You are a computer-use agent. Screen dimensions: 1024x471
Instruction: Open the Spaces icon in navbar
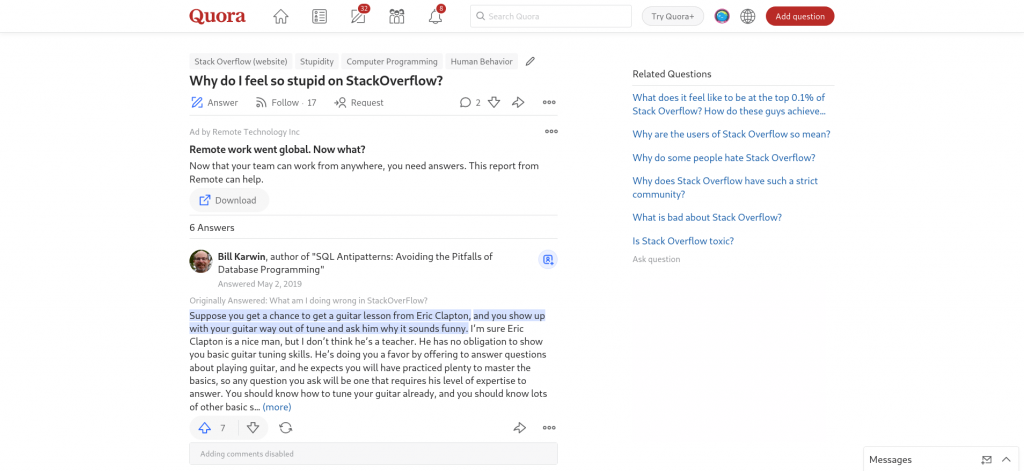(x=397, y=16)
